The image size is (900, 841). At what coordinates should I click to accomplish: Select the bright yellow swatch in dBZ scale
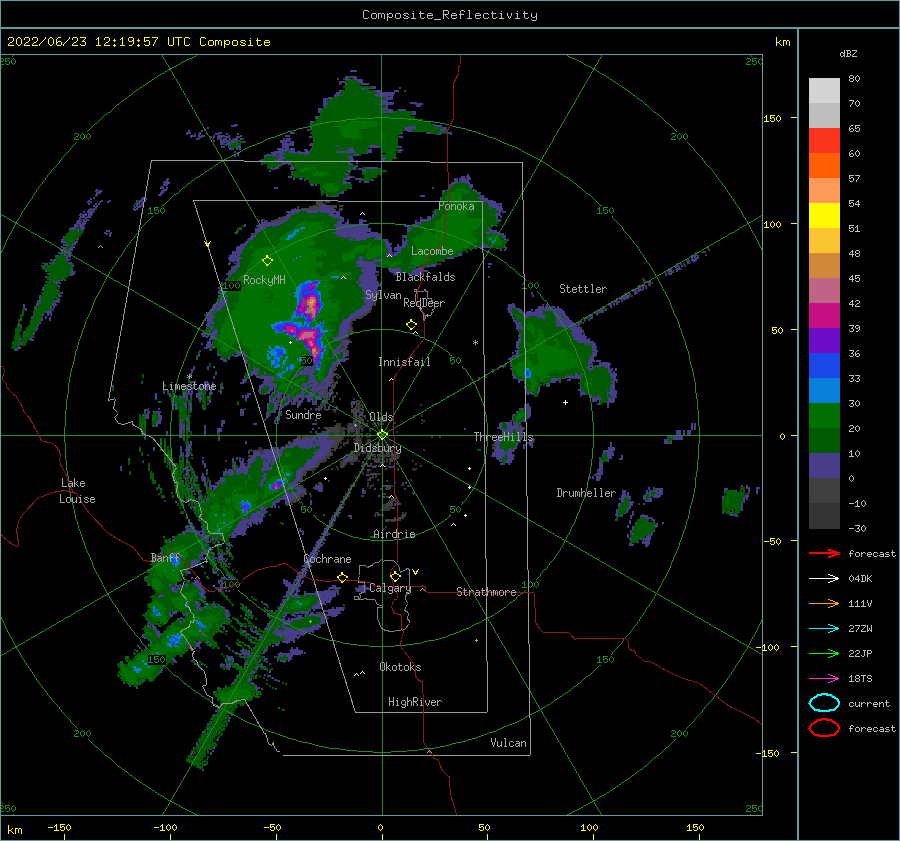[824, 215]
